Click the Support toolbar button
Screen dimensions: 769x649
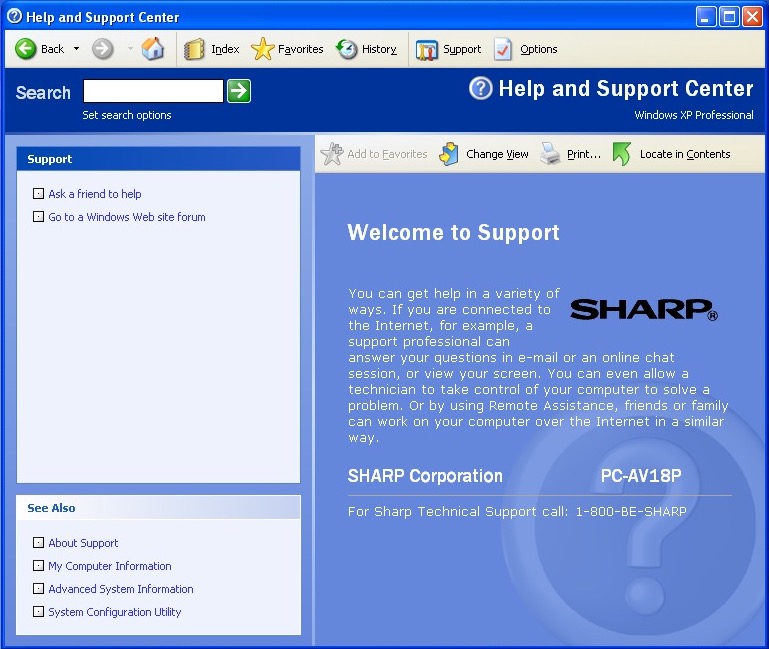[x=449, y=49]
